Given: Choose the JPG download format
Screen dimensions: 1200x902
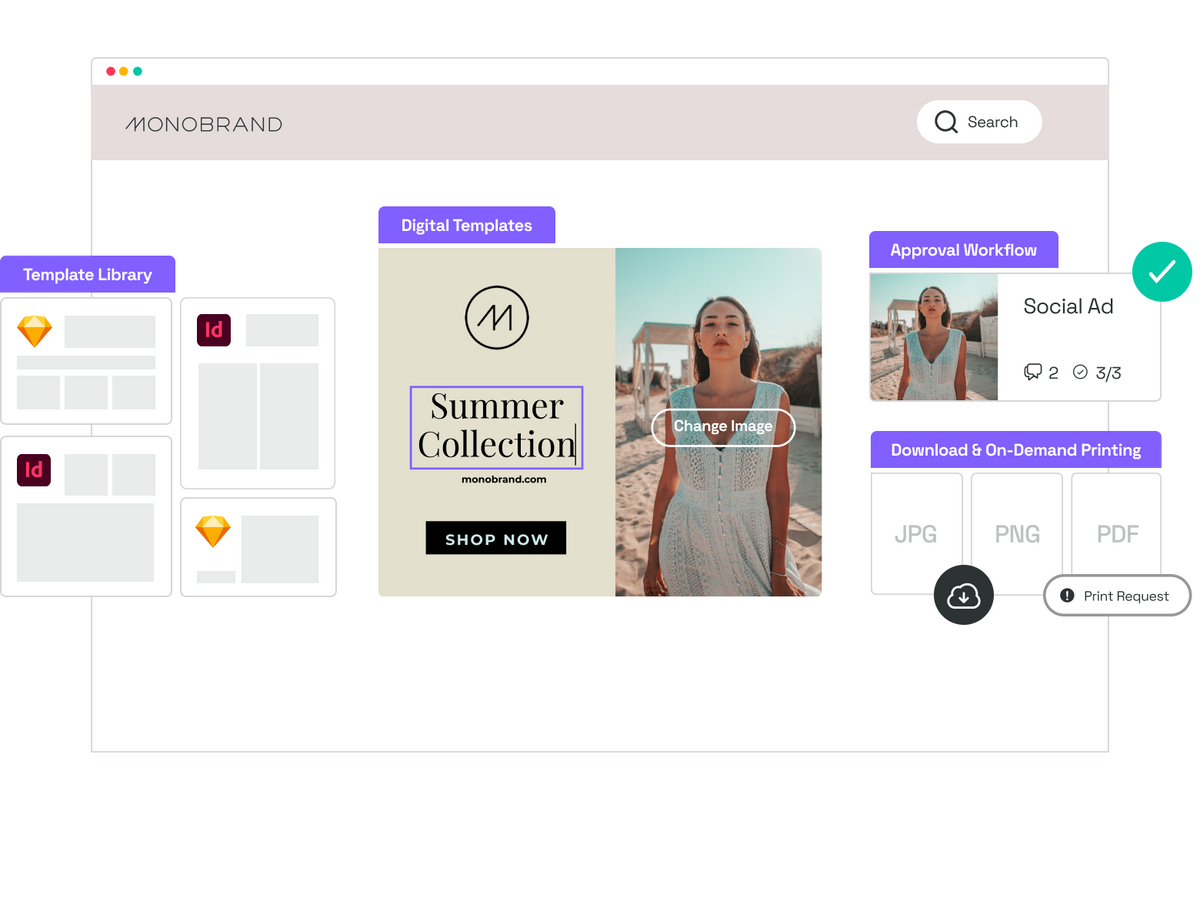Looking at the screenshot, I should point(916,534).
